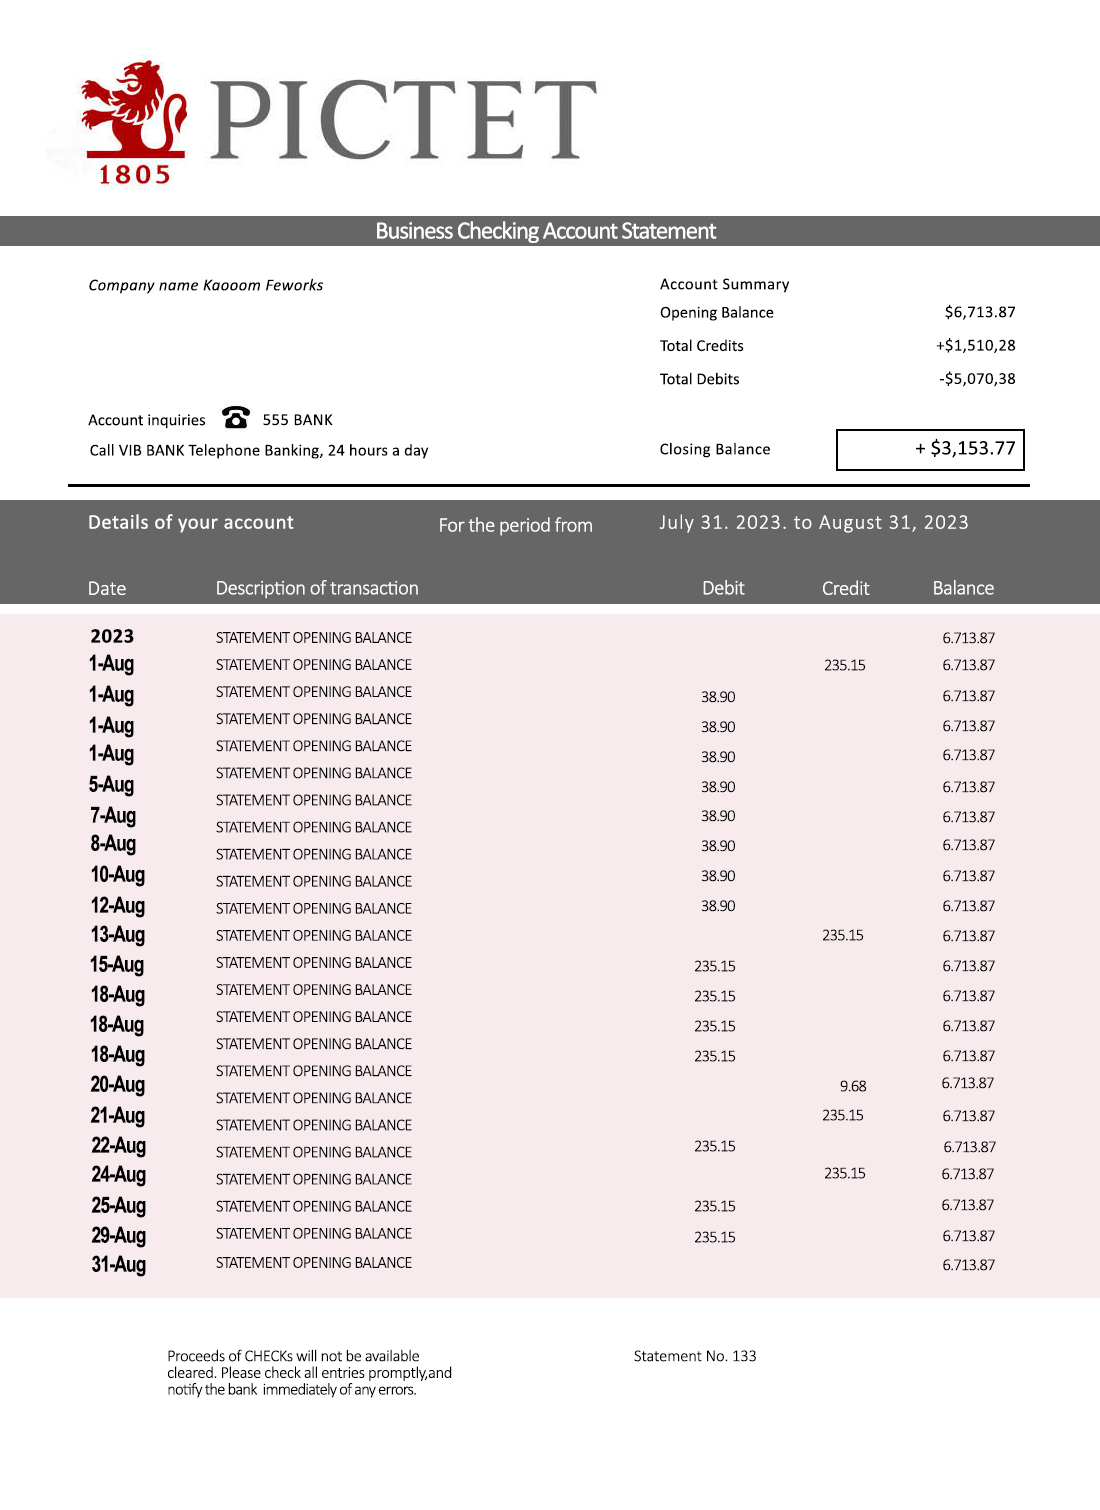
Task: Click the gray PICTET wordmark
Action: click(403, 121)
